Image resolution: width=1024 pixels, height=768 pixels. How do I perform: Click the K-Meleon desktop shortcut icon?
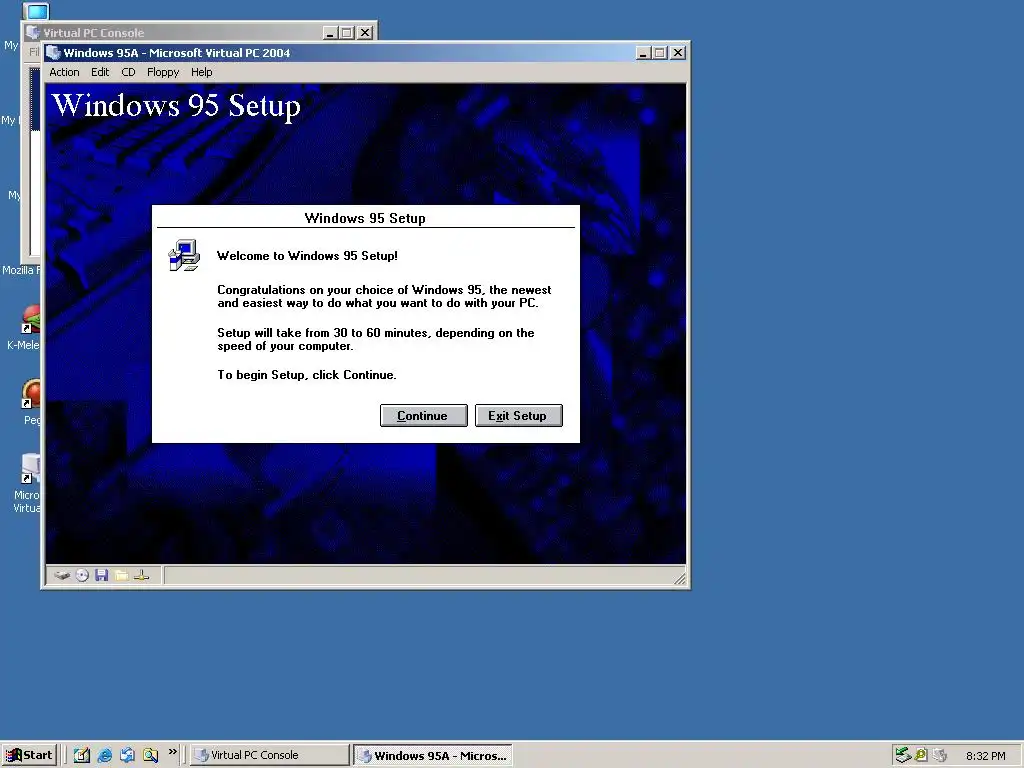tap(31, 317)
